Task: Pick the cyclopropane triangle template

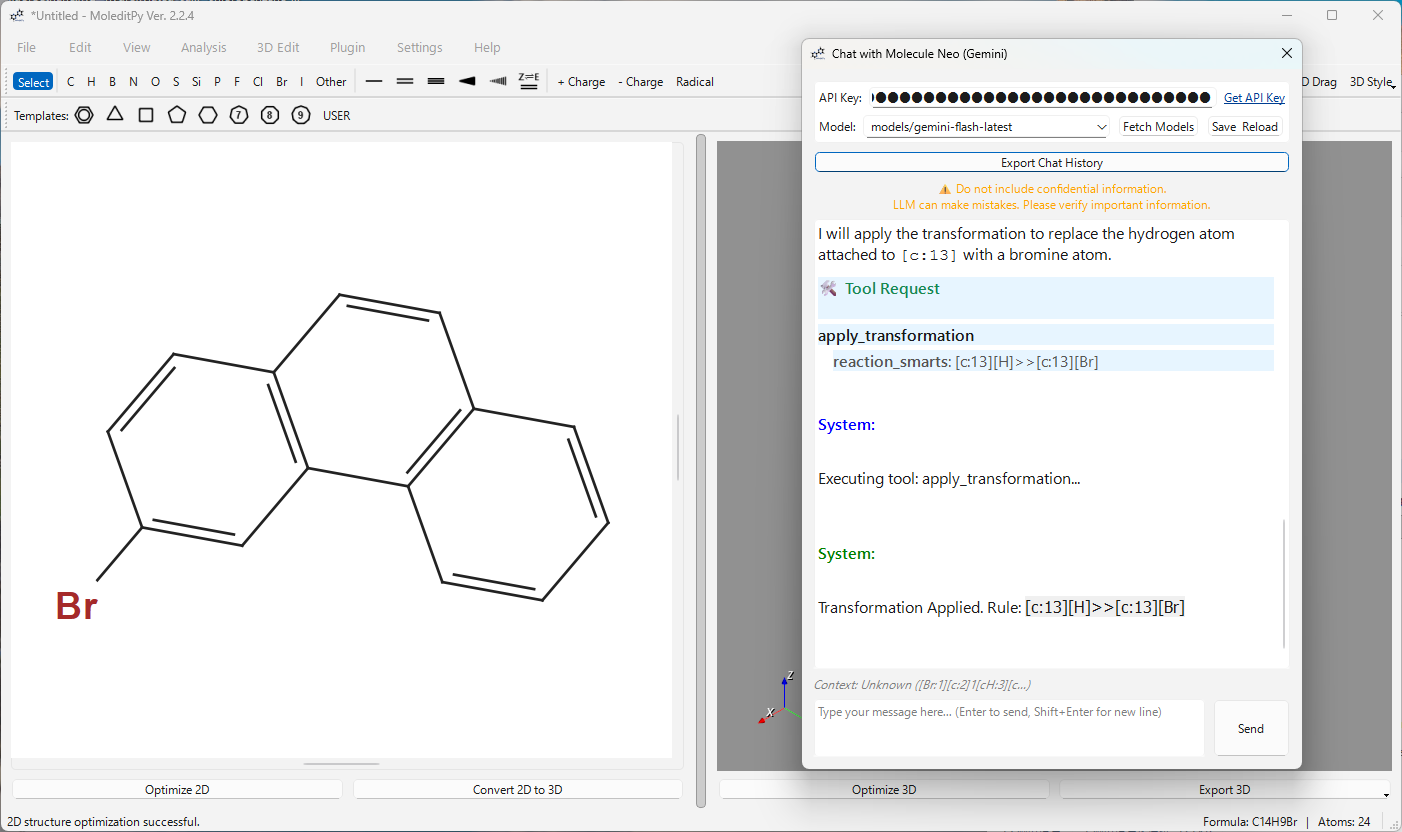Action: 115,115
